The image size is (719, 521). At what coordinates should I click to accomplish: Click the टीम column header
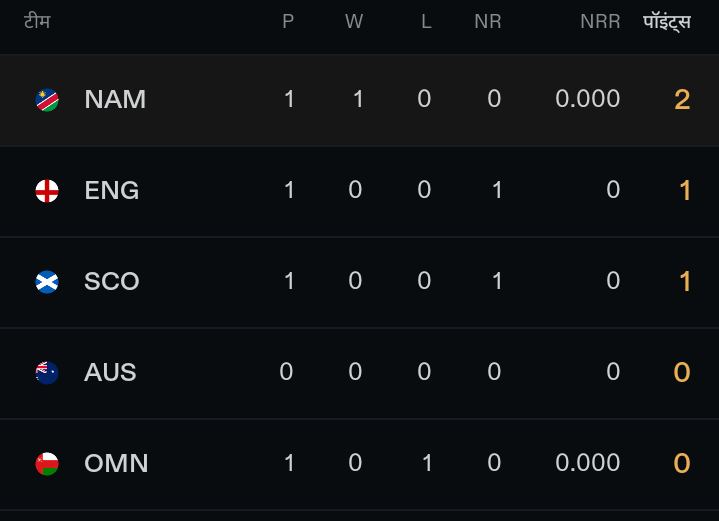37,22
